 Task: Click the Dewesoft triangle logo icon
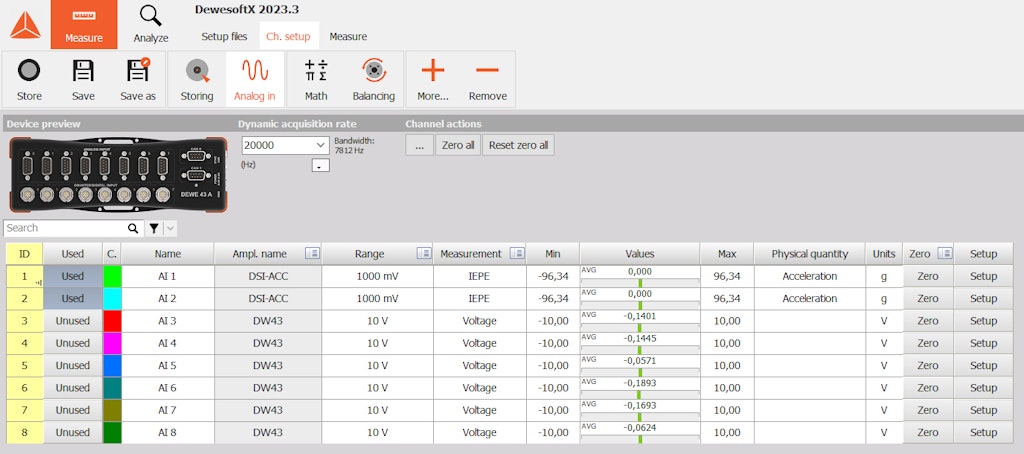pyautogui.click(x=25, y=25)
